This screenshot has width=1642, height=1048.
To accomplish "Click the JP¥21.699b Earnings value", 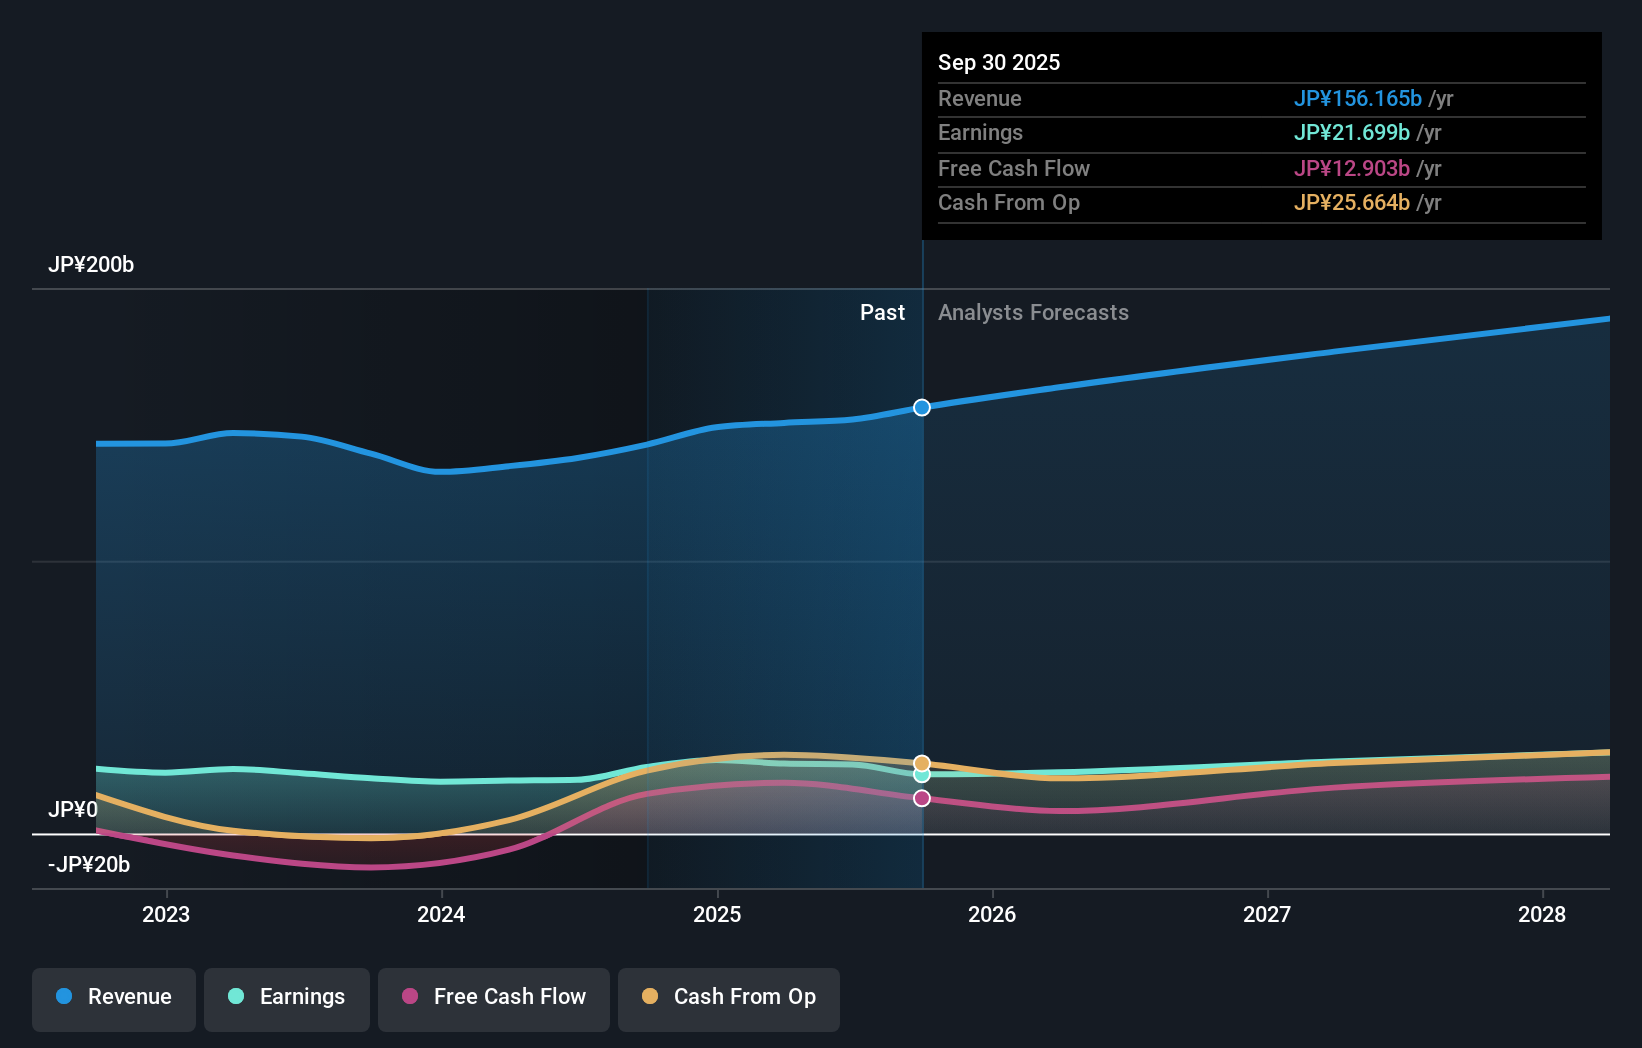I will pos(1352,132).
